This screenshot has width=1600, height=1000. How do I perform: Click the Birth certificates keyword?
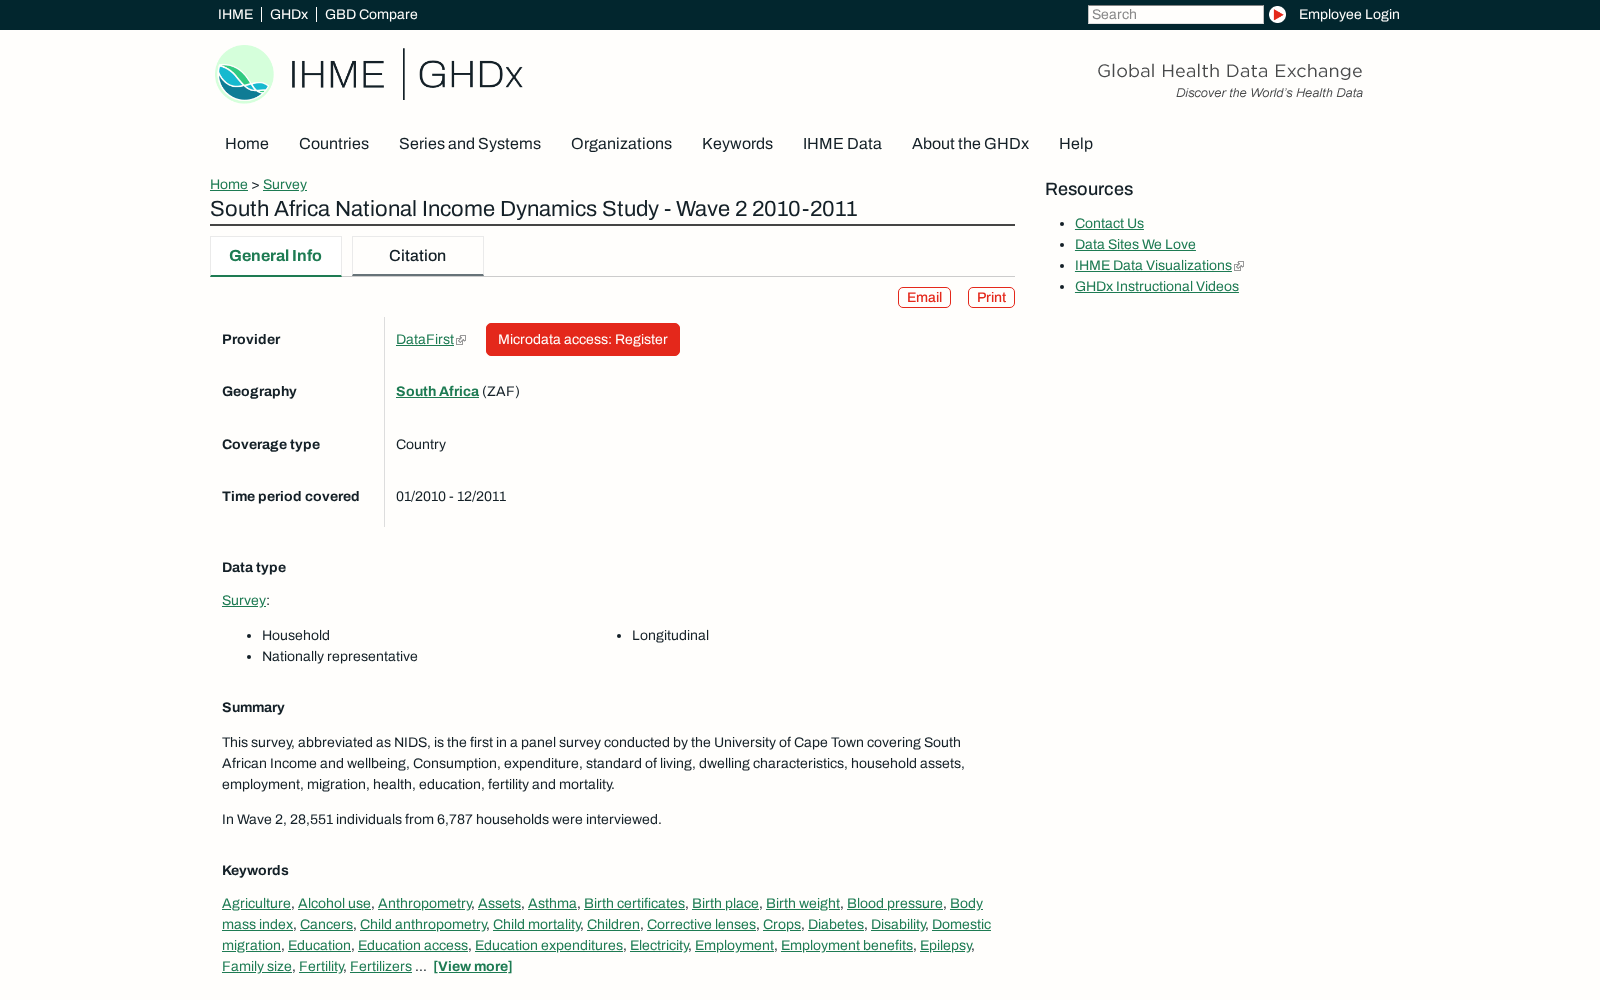coord(634,904)
